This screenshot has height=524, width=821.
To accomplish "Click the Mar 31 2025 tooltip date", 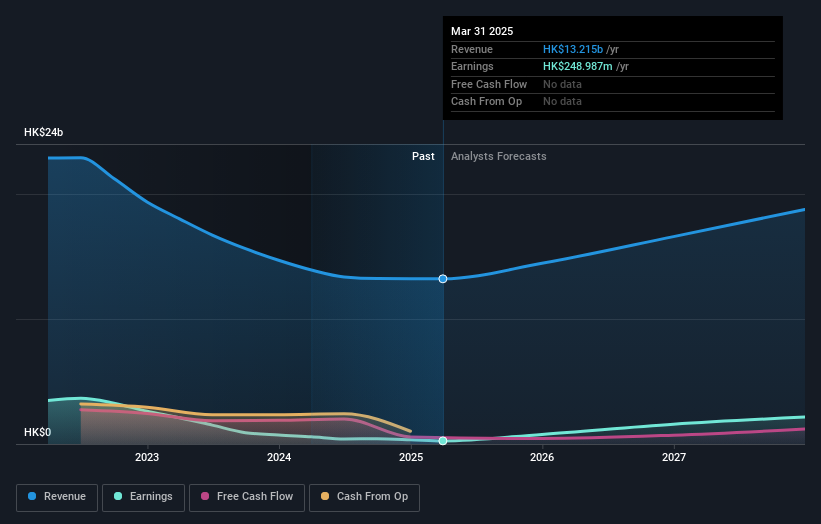I will (482, 31).
